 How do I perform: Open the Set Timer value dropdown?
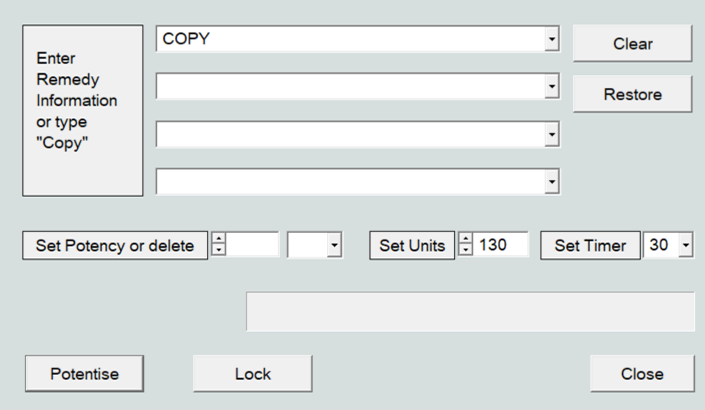[684, 245]
